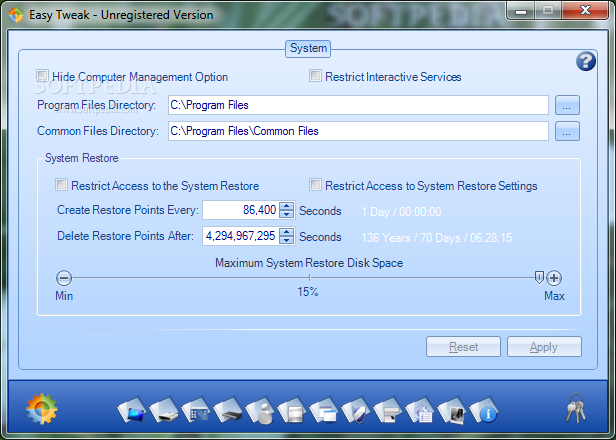Decrease disk space with minus icon
This screenshot has height=440, width=616.
pyautogui.click(x=64, y=278)
